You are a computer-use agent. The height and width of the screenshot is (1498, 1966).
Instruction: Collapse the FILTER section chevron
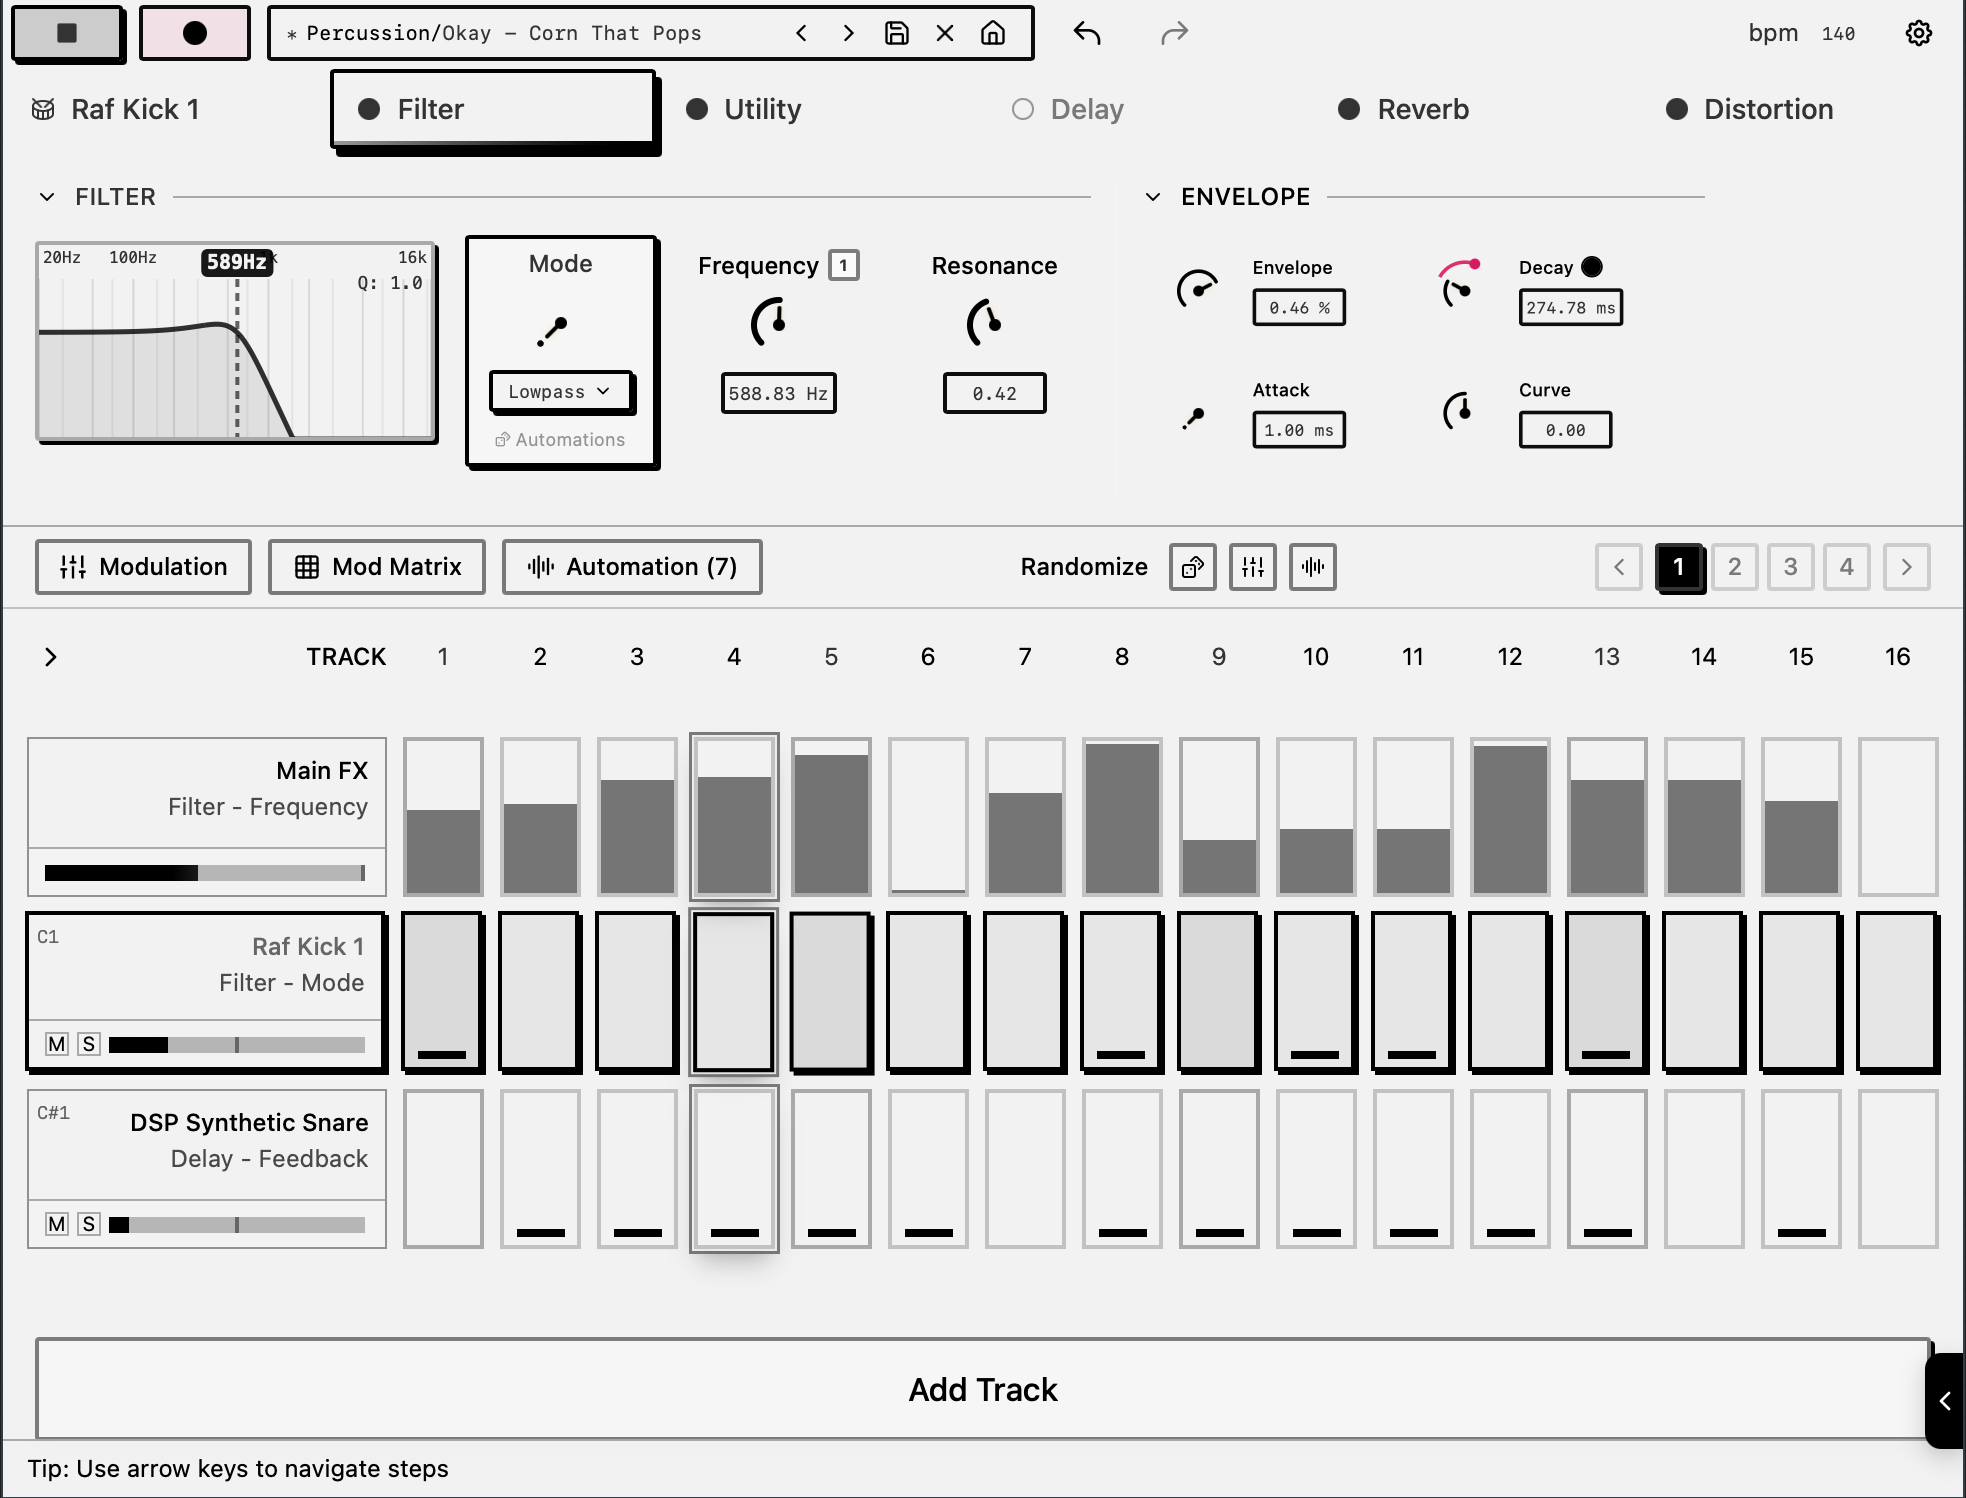click(47, 197)
